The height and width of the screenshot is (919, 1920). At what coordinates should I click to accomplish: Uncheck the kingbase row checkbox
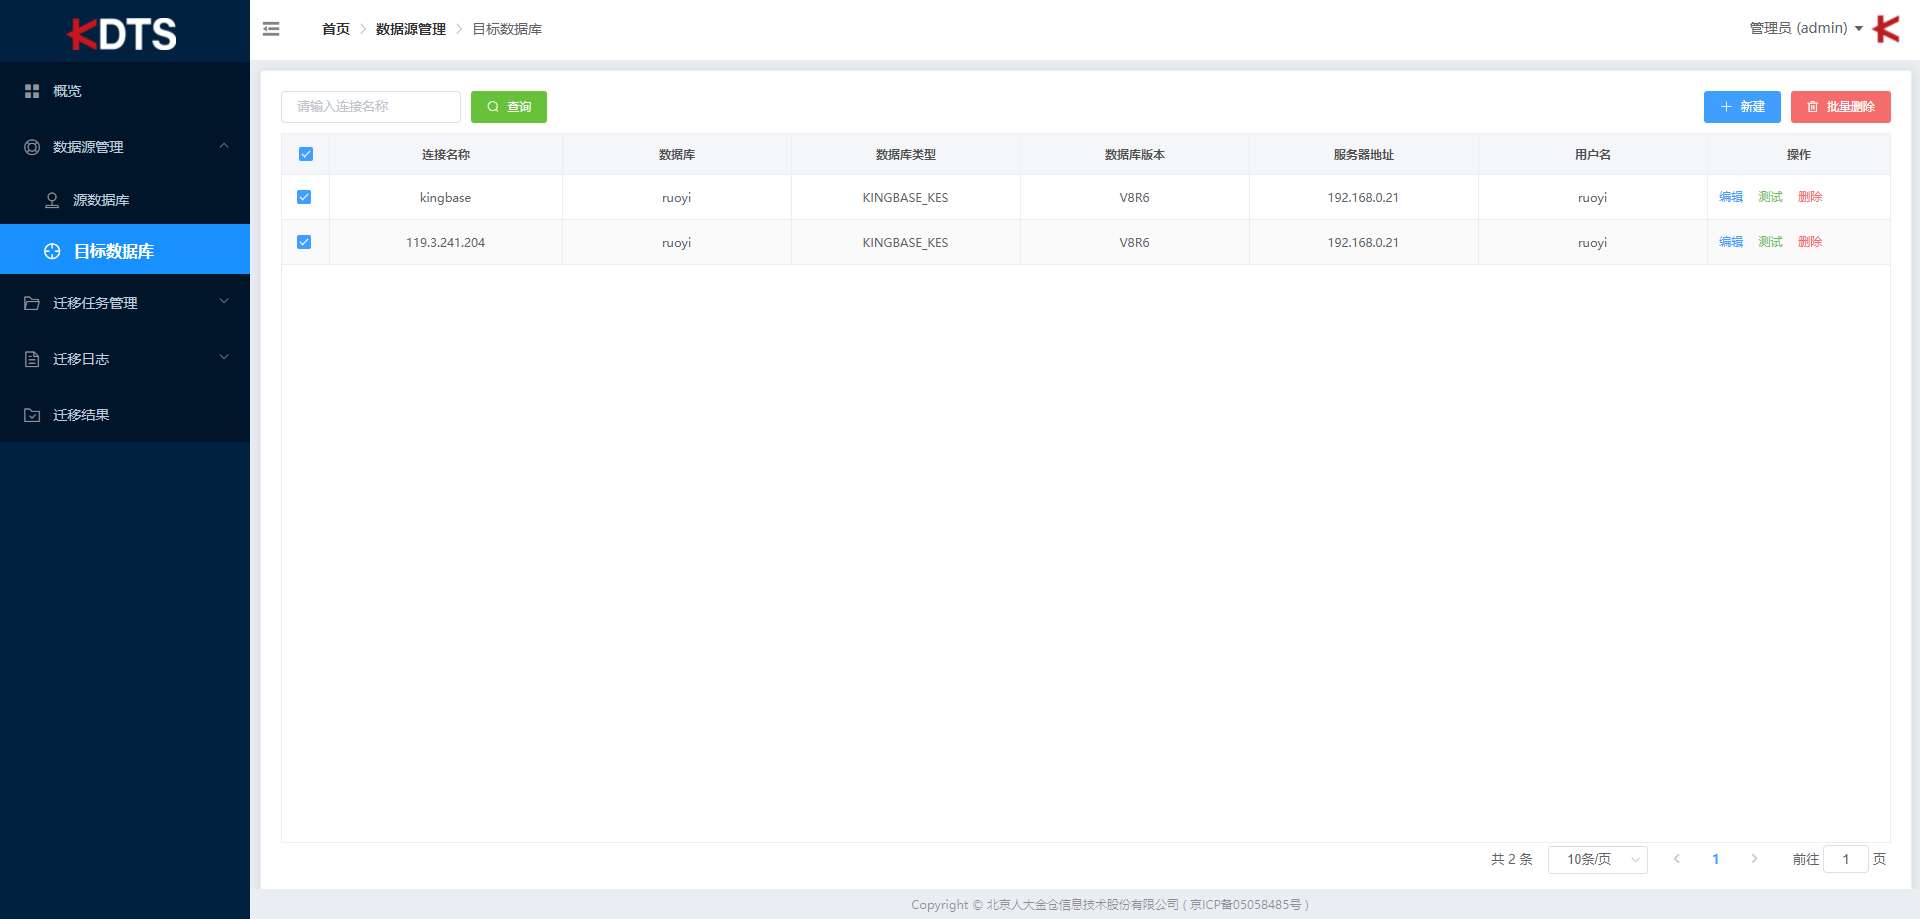tap(304, 197)
